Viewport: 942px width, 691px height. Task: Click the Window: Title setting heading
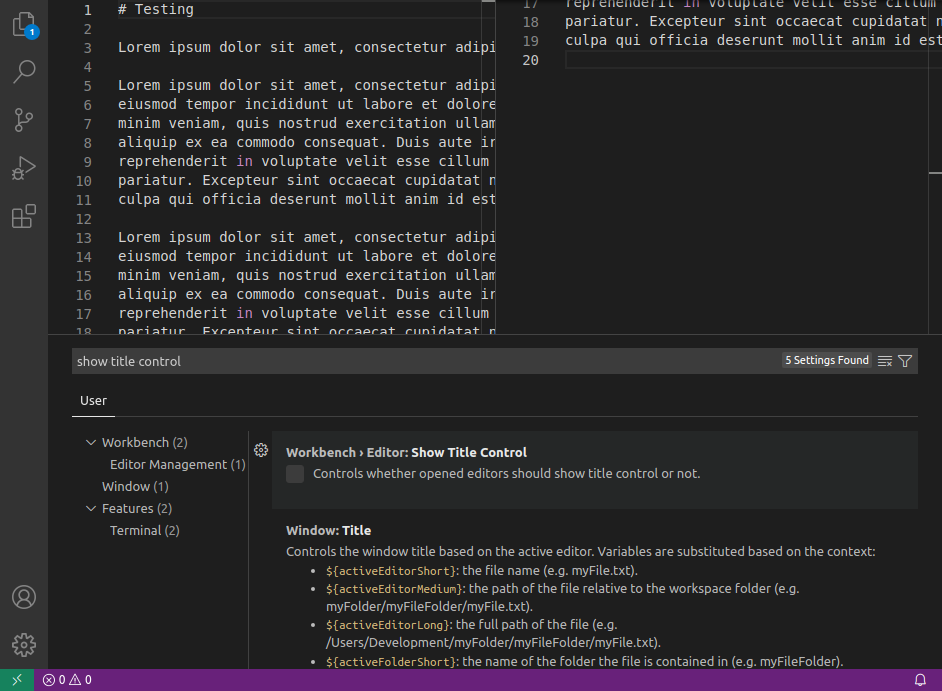329,531
